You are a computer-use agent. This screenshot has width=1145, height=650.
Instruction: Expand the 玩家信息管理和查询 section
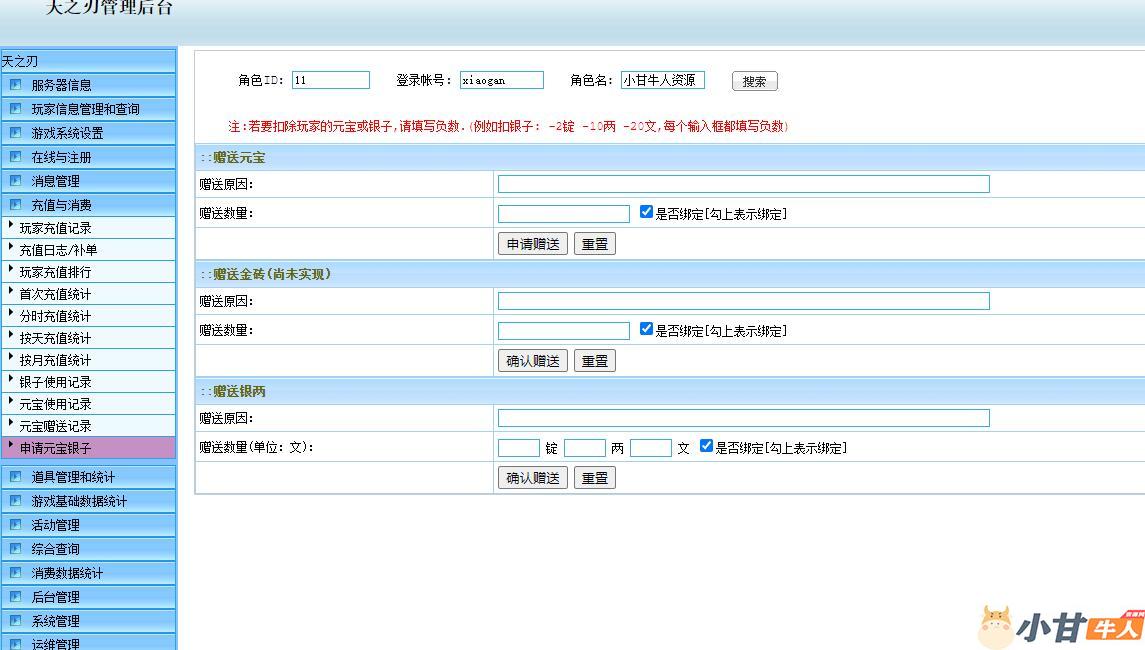point(85,109)
